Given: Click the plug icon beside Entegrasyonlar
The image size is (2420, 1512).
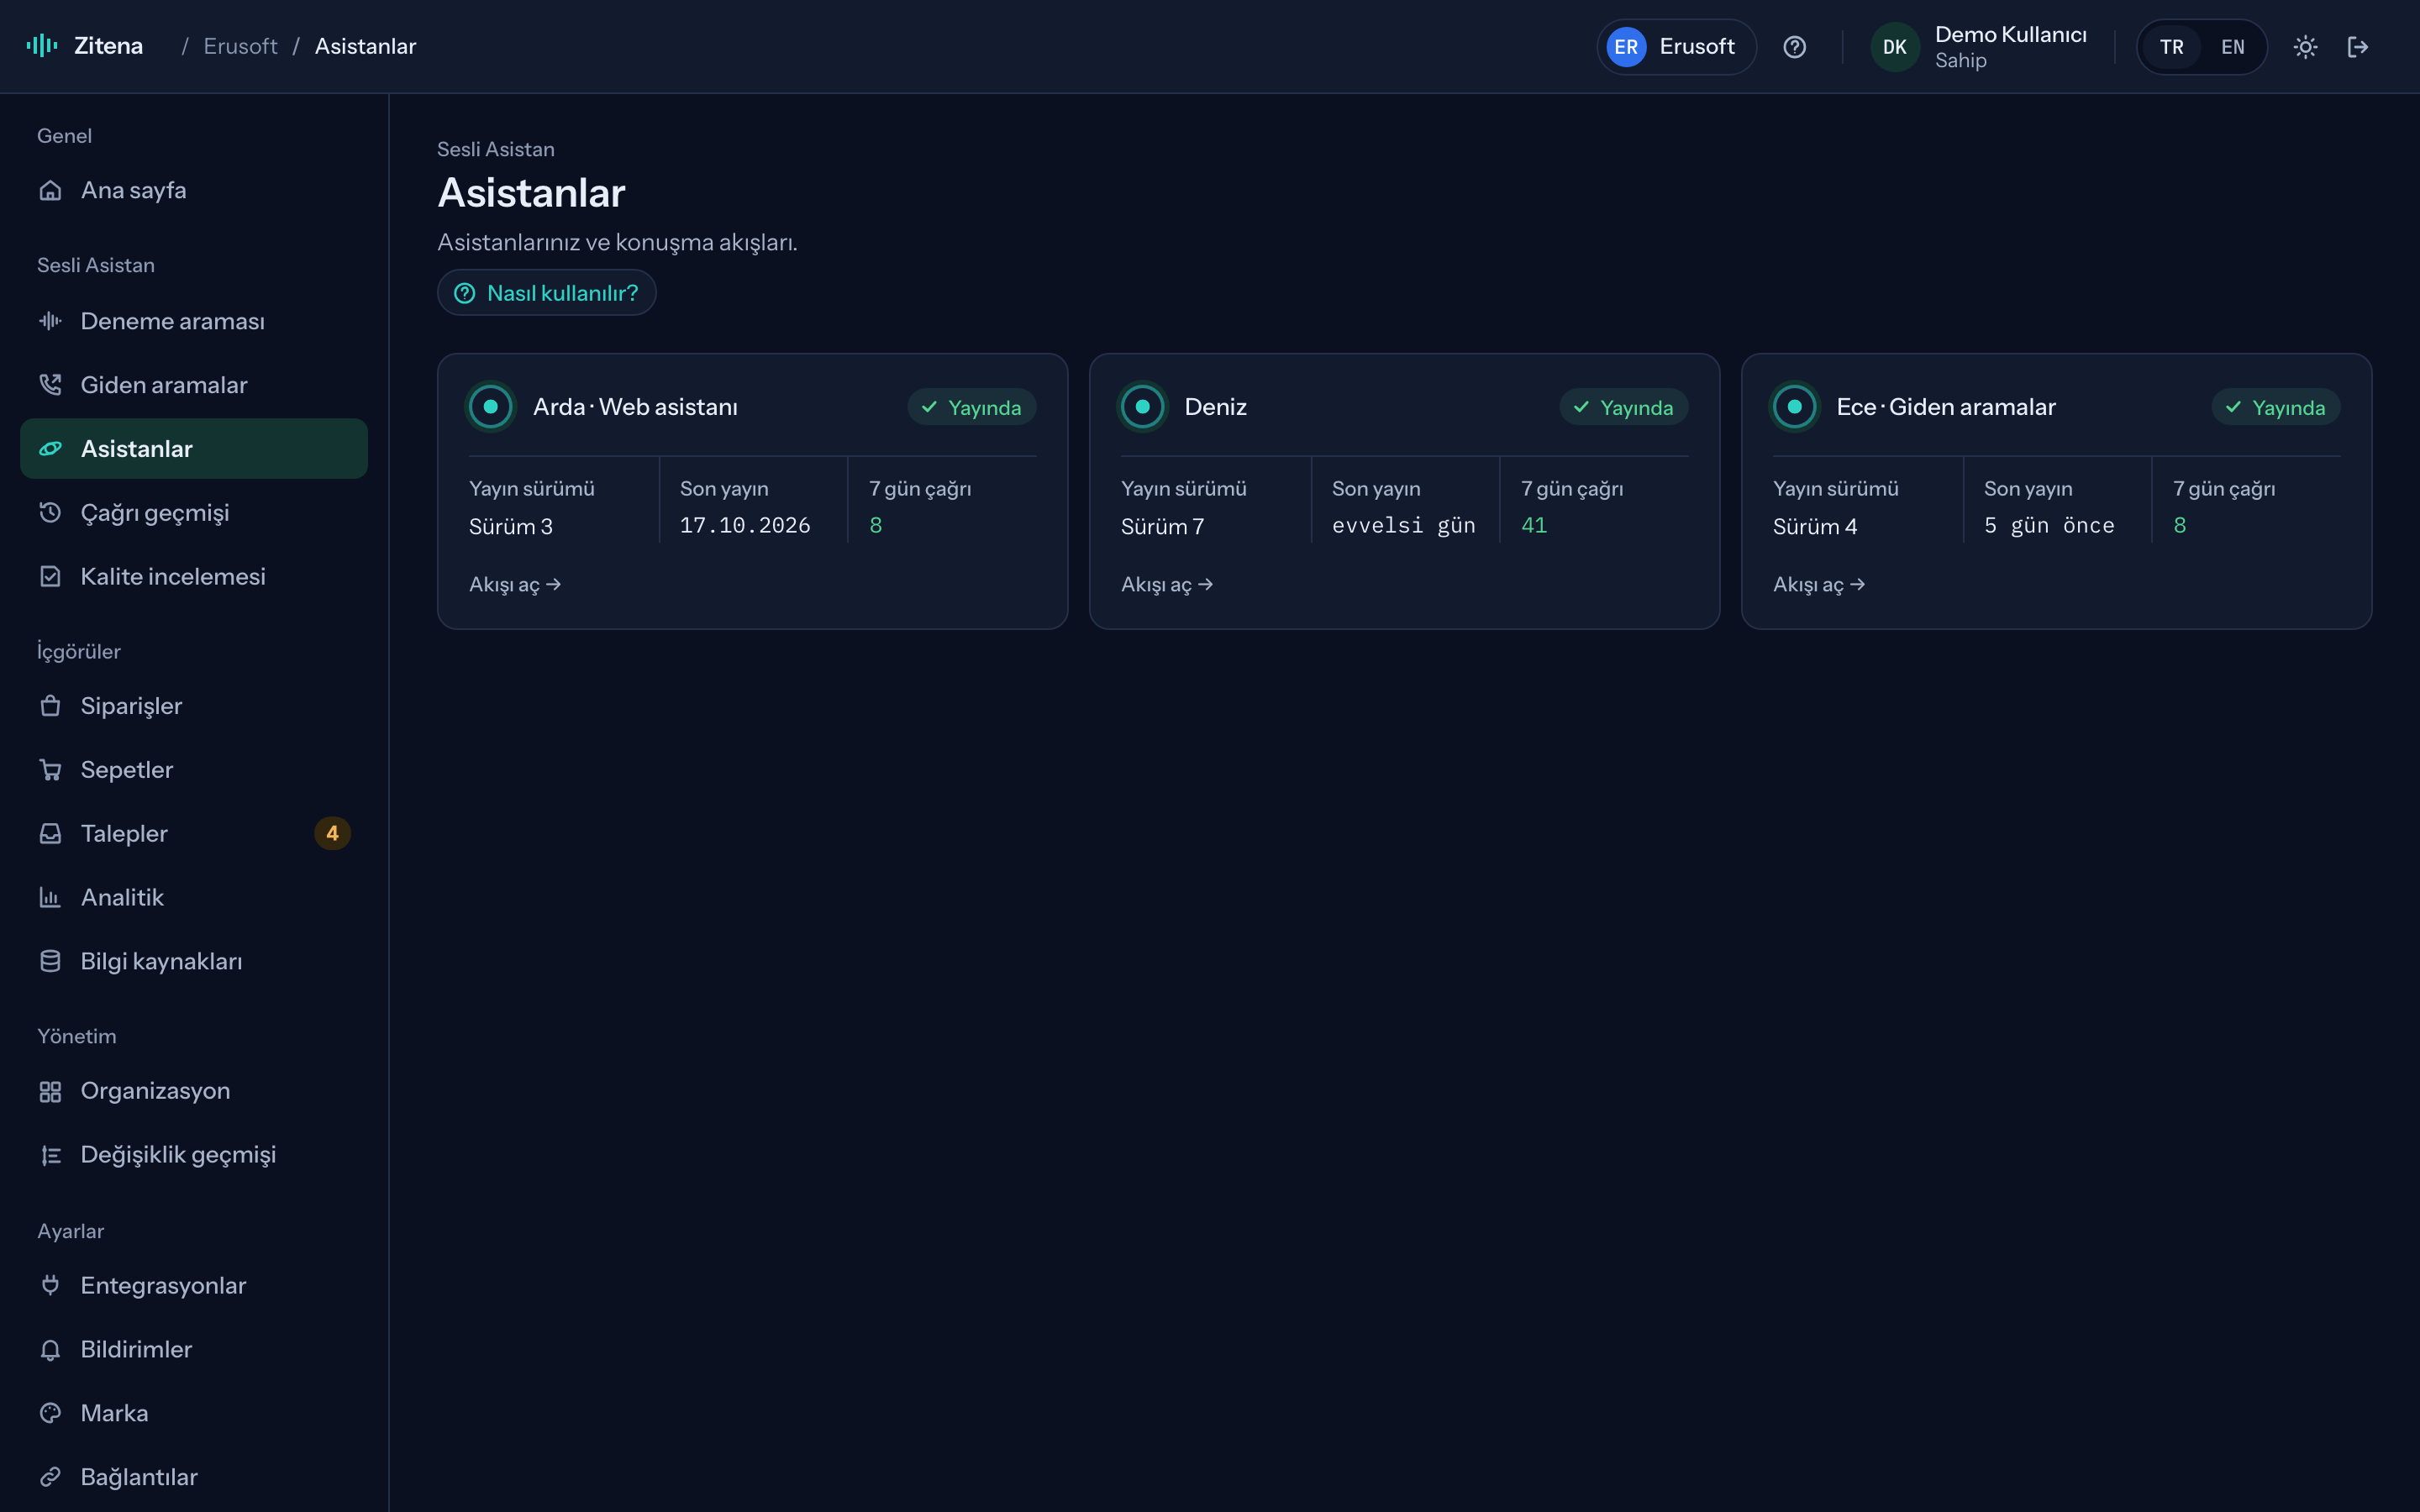Looking at the screenshot, I should click(x=50, y=1285).
